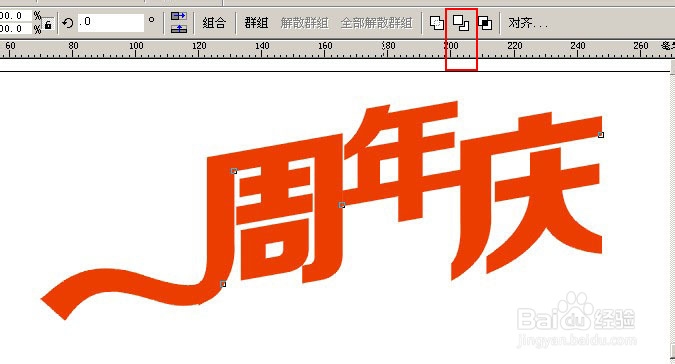Click the 200 mark on the ruler

[451, 46]
